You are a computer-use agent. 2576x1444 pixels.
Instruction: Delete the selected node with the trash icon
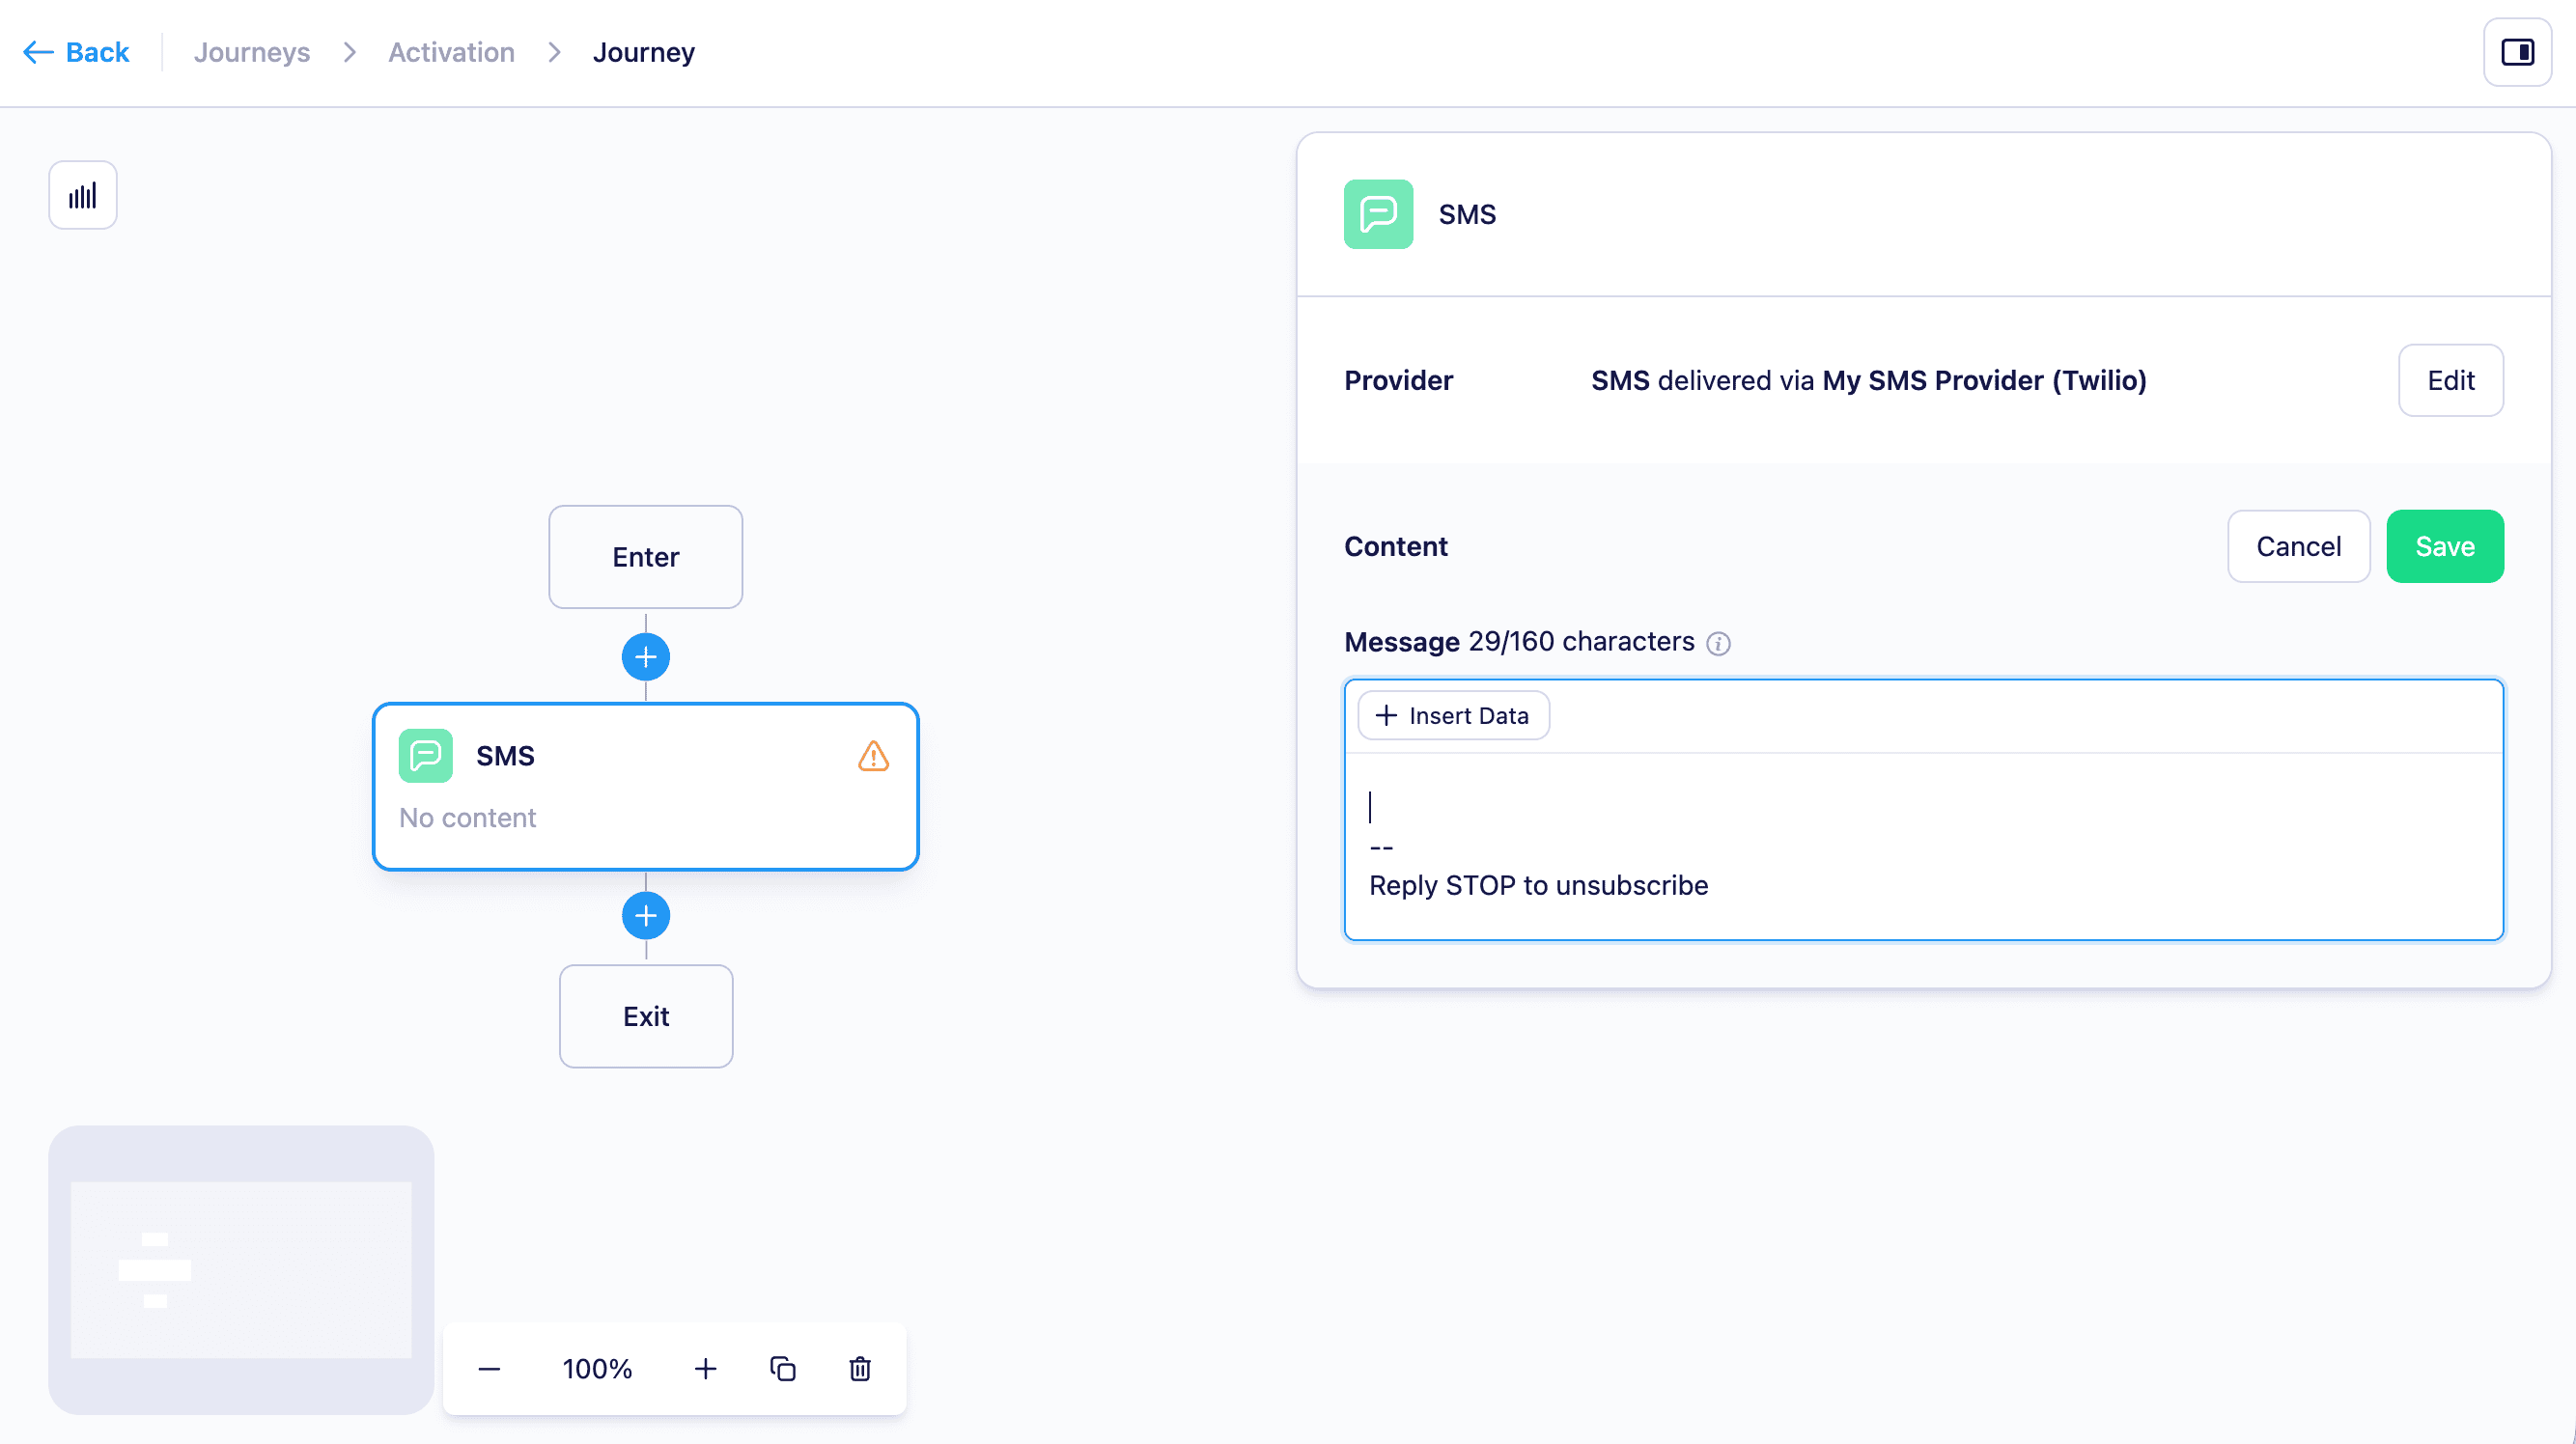[x=859, y=1369]
